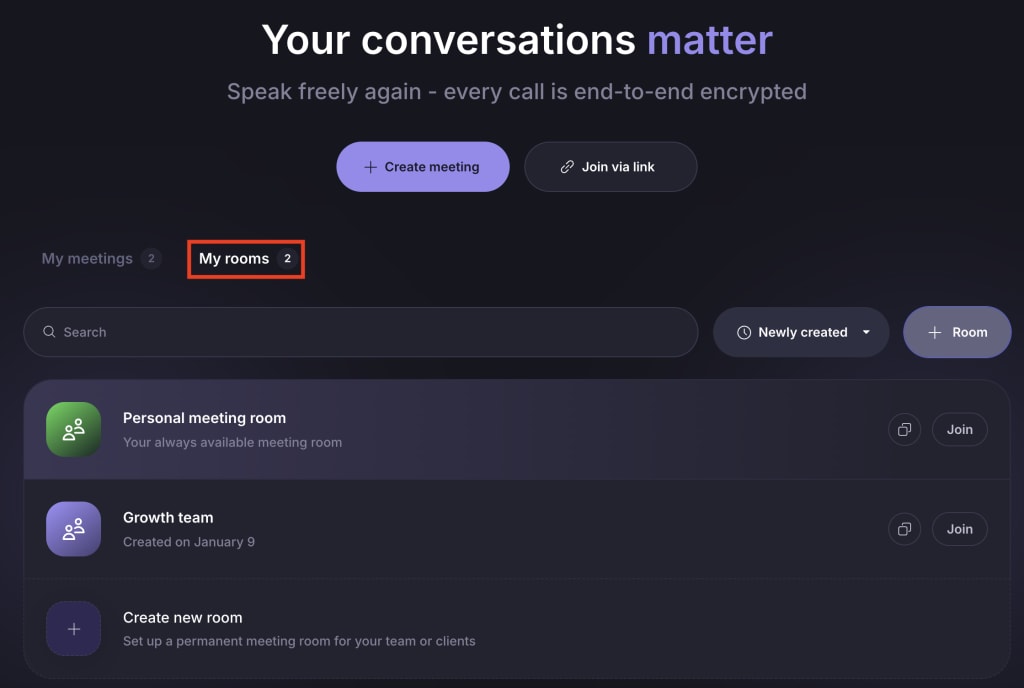This screenshot has height=688, width=1024.
Task: Open the Newly created sort dropdown
Action: point(800,331)
